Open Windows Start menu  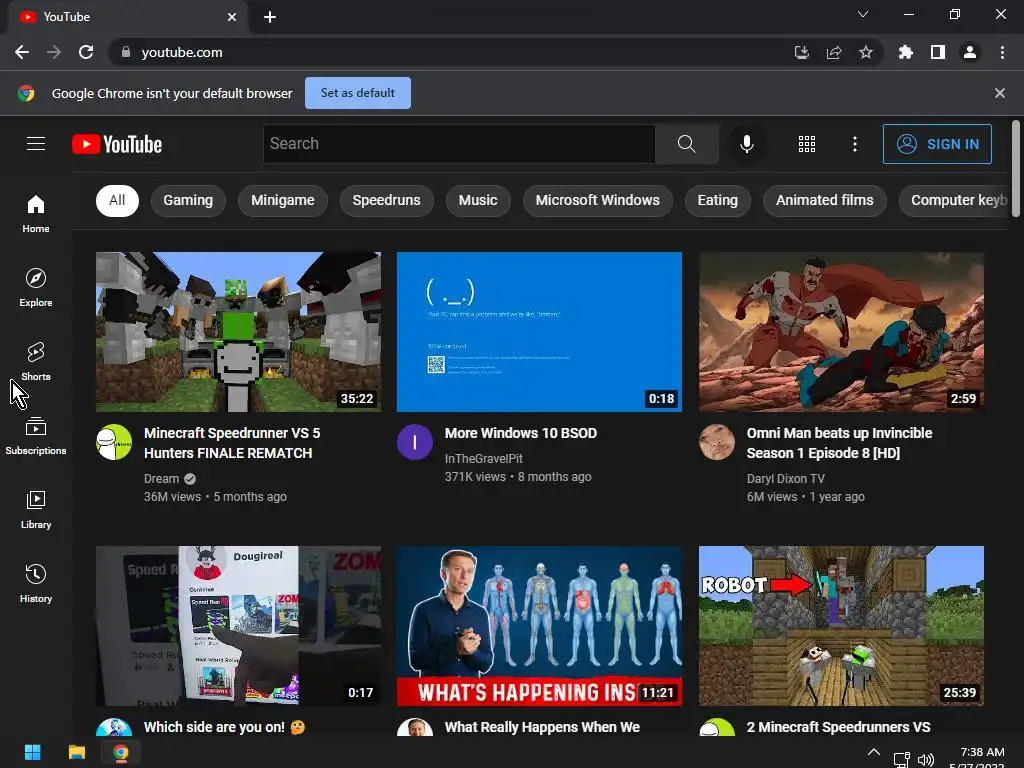33,752
